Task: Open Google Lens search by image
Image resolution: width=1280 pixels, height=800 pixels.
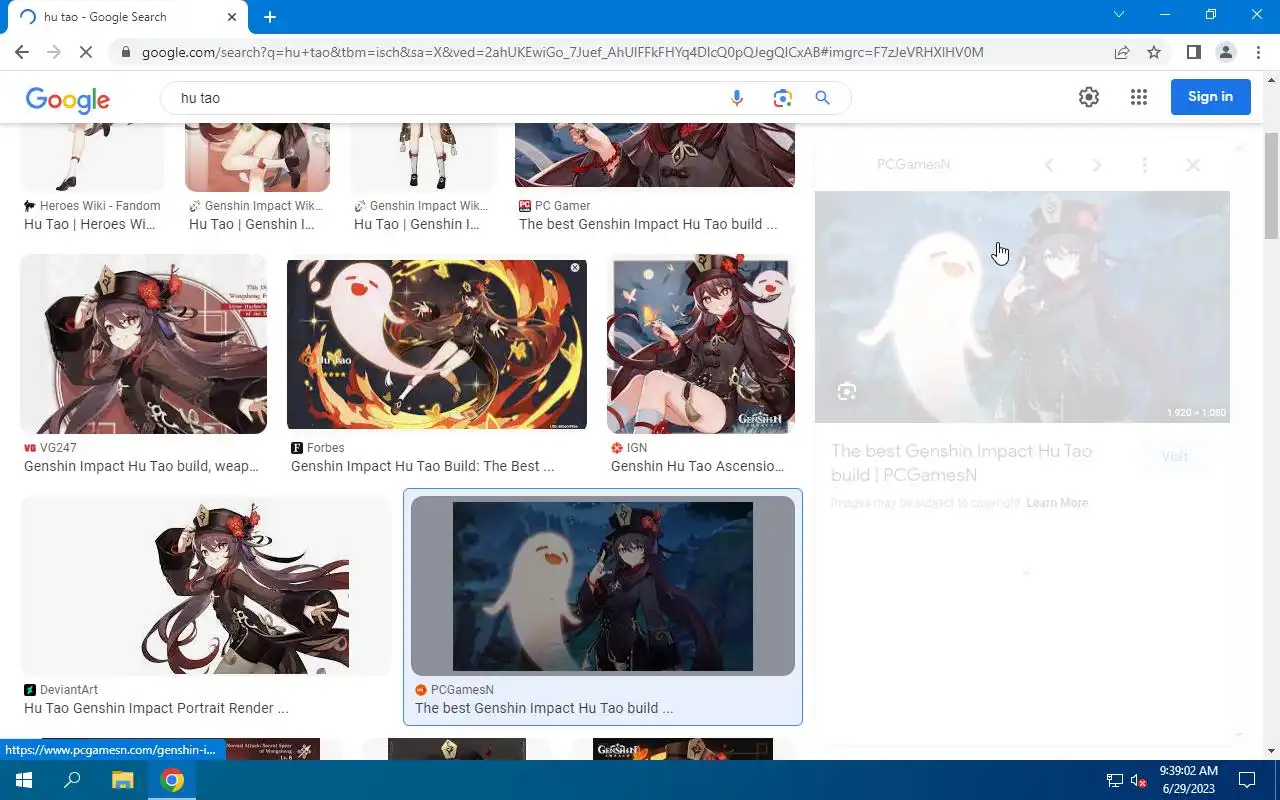Action: [782, 98]
